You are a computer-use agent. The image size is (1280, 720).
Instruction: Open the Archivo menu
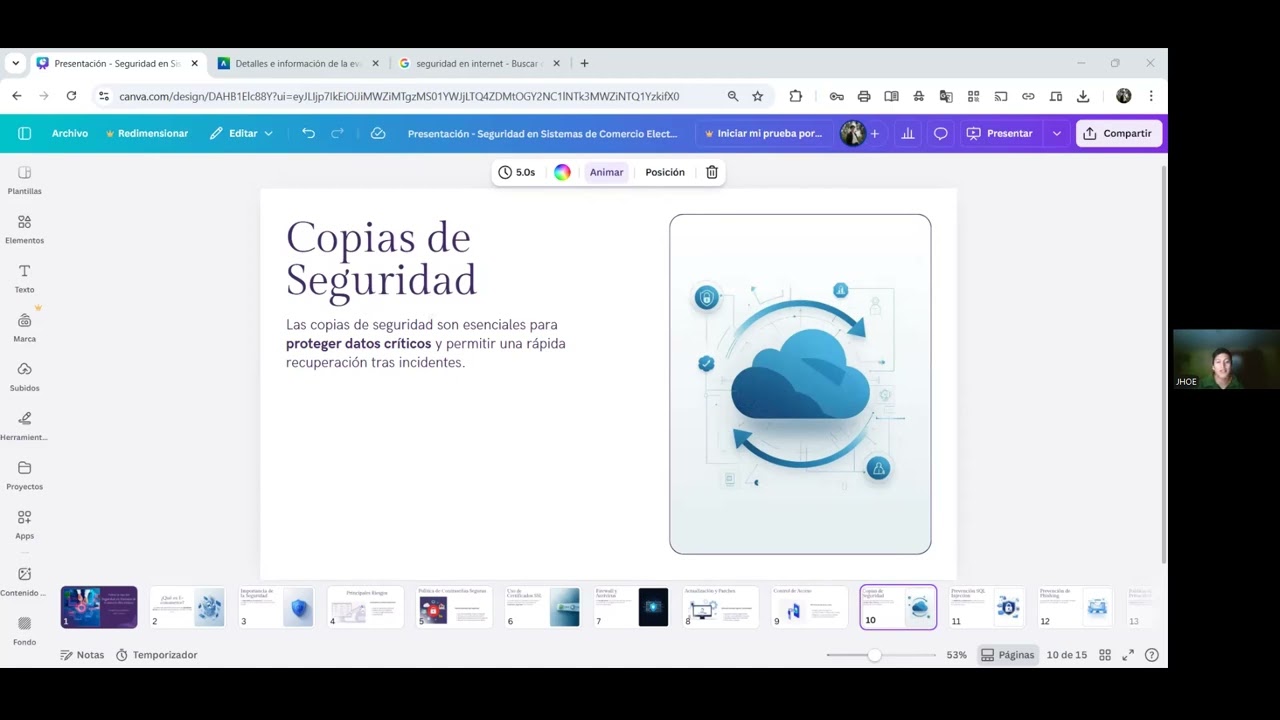point(70,133)
